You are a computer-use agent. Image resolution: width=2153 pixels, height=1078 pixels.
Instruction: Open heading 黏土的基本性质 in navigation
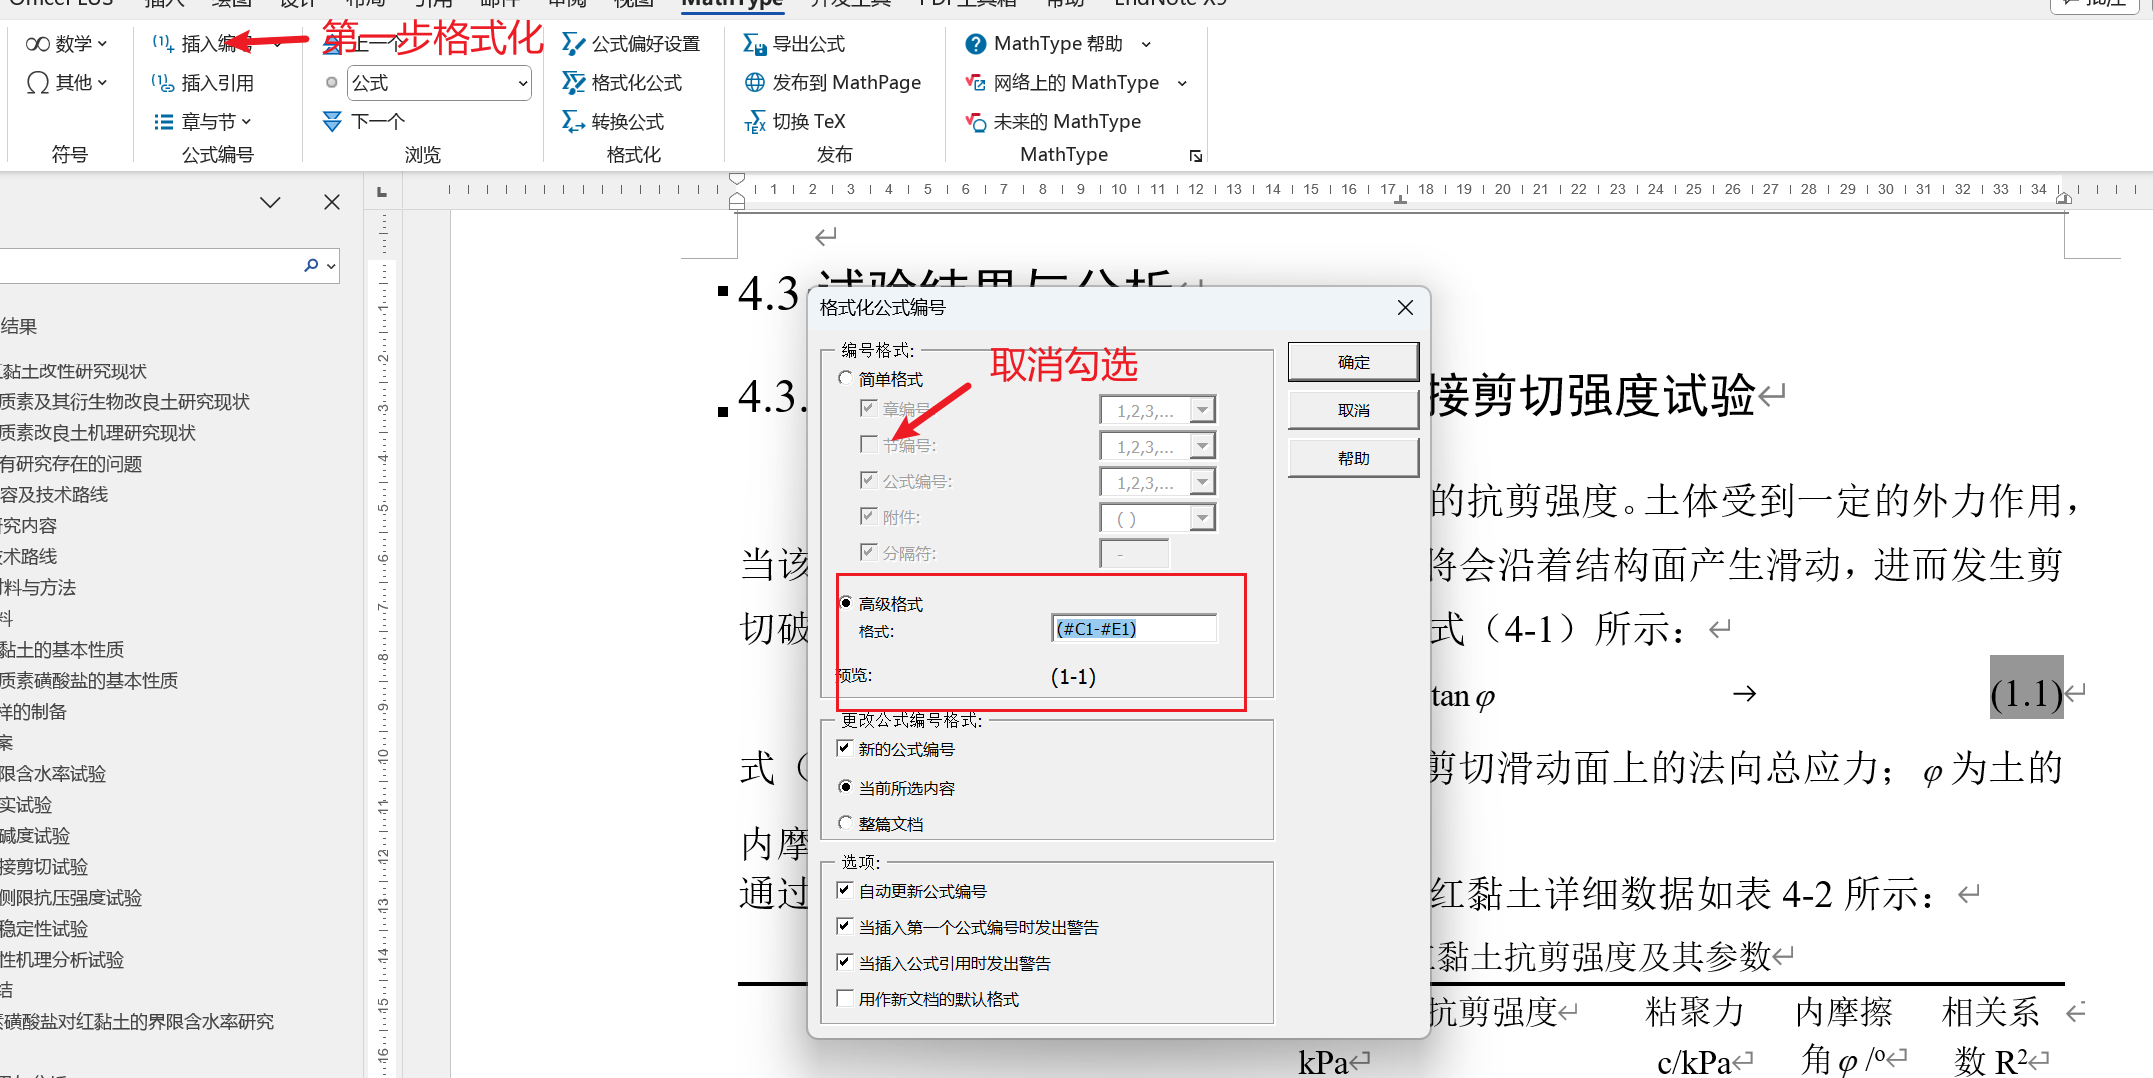(62, 650)
